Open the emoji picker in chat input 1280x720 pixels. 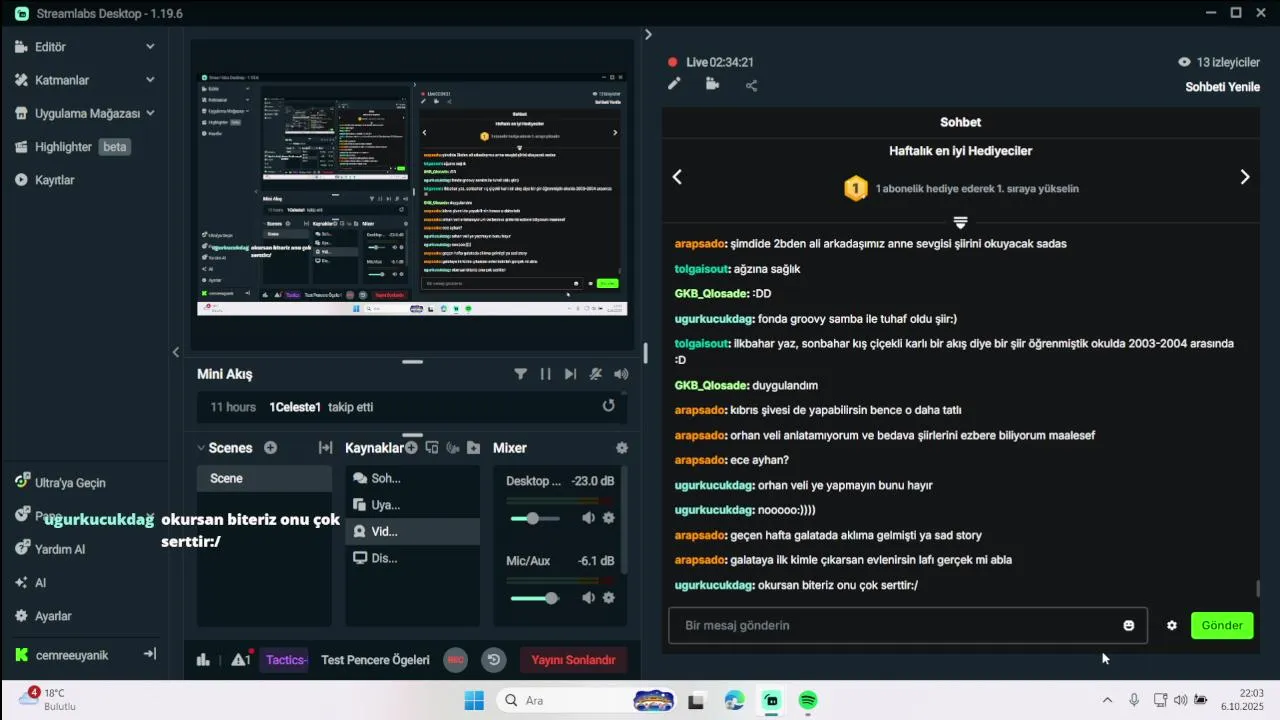click(x=1129, y=625)
